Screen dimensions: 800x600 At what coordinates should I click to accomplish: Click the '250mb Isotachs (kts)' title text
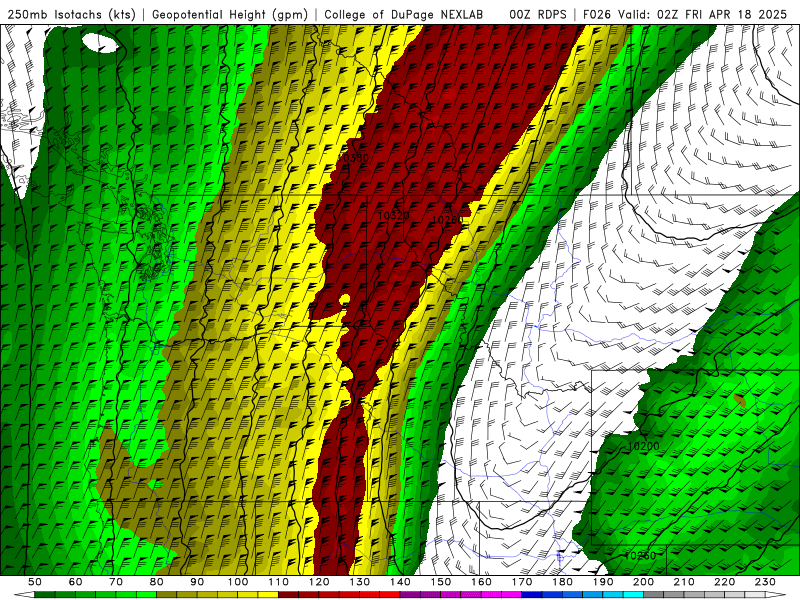pyautogui.click(x=71, y=14)
